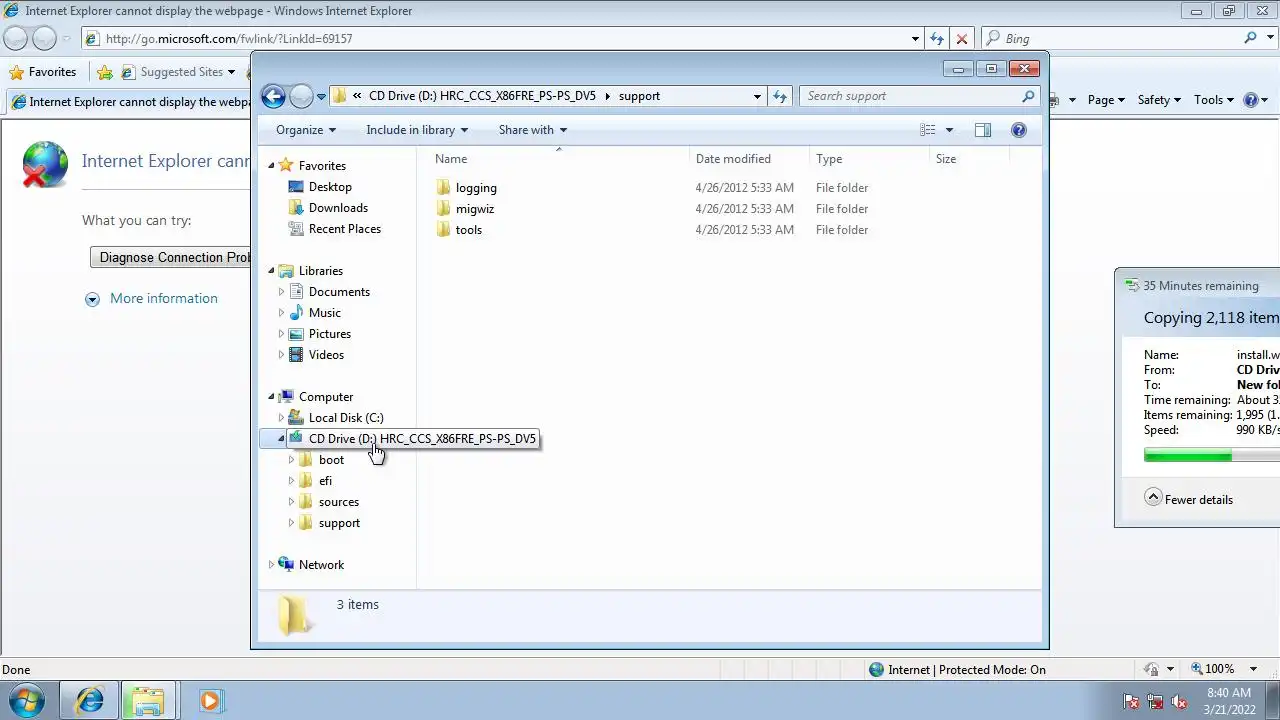Click the Videos library icon
This screenshot has height=720, width=1280.
click(296, 355)
